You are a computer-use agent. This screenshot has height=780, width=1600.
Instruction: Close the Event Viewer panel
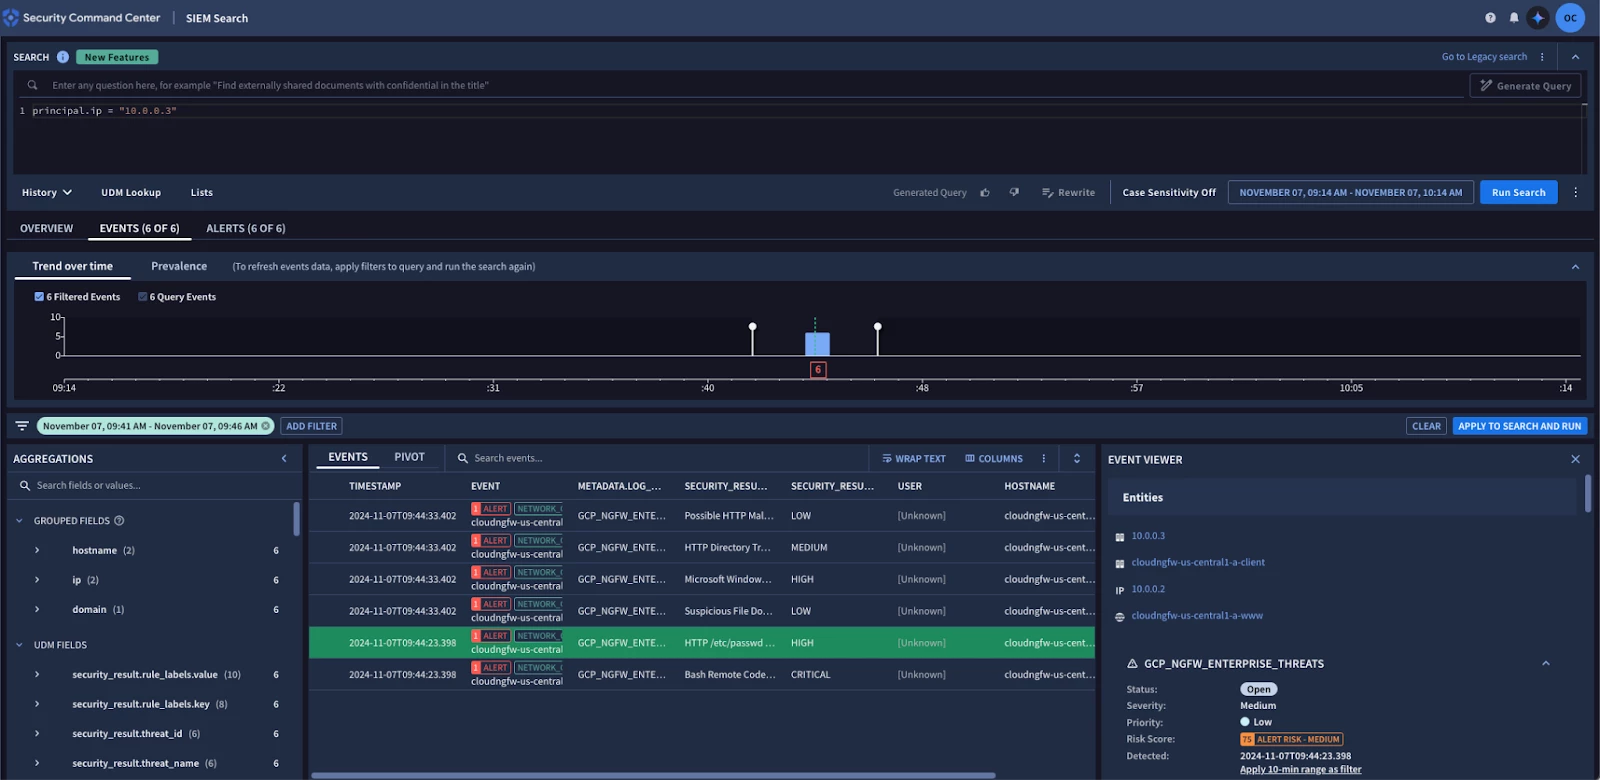[x=1575, y=459]
